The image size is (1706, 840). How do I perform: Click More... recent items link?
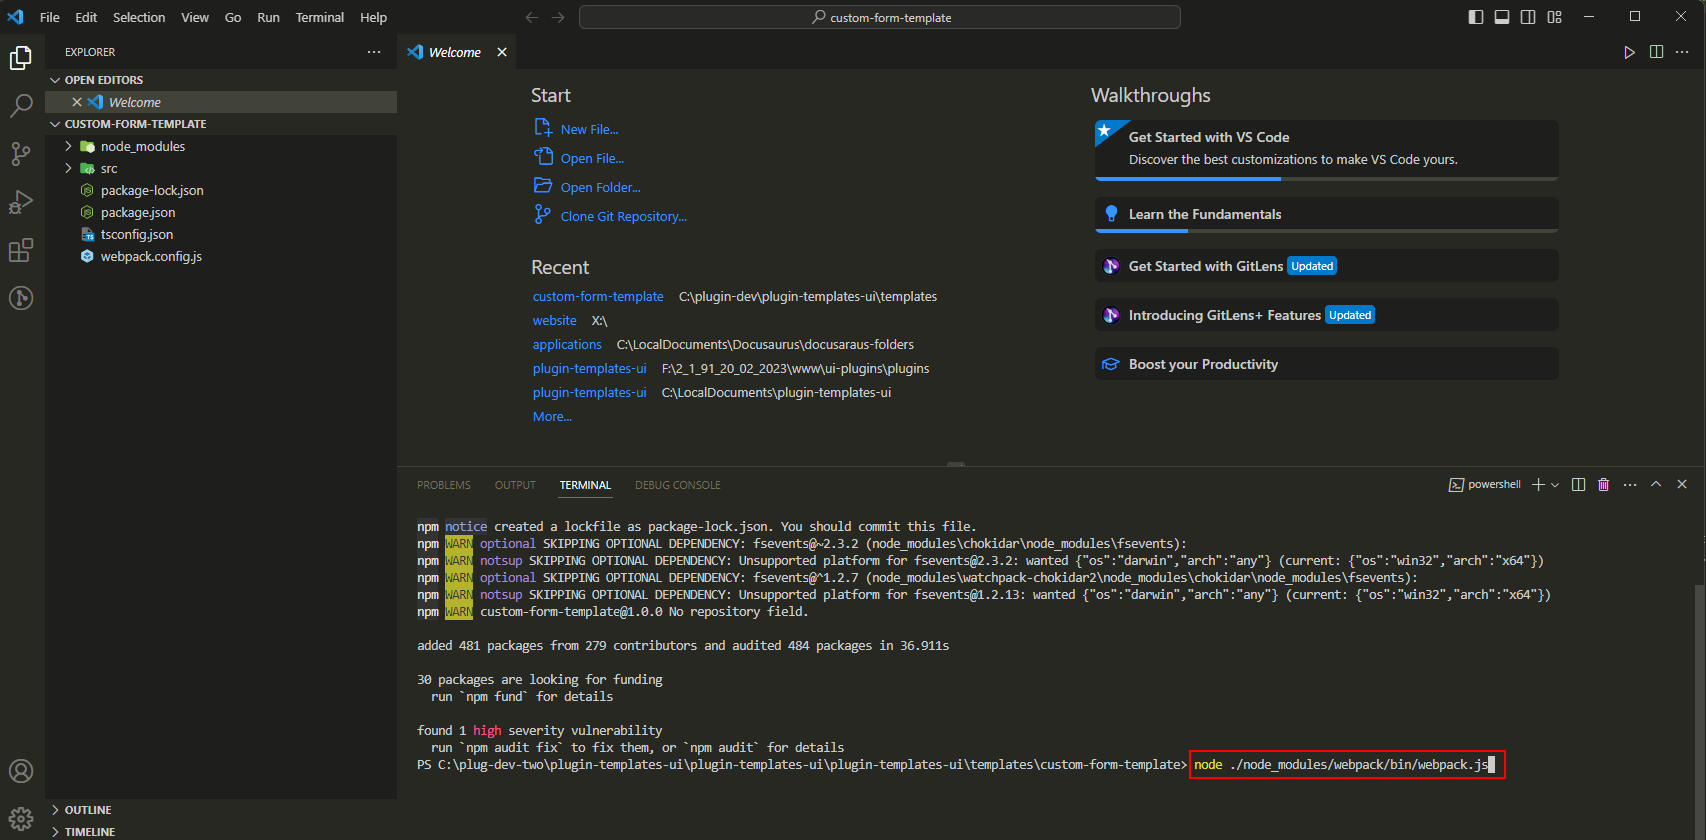552,416
